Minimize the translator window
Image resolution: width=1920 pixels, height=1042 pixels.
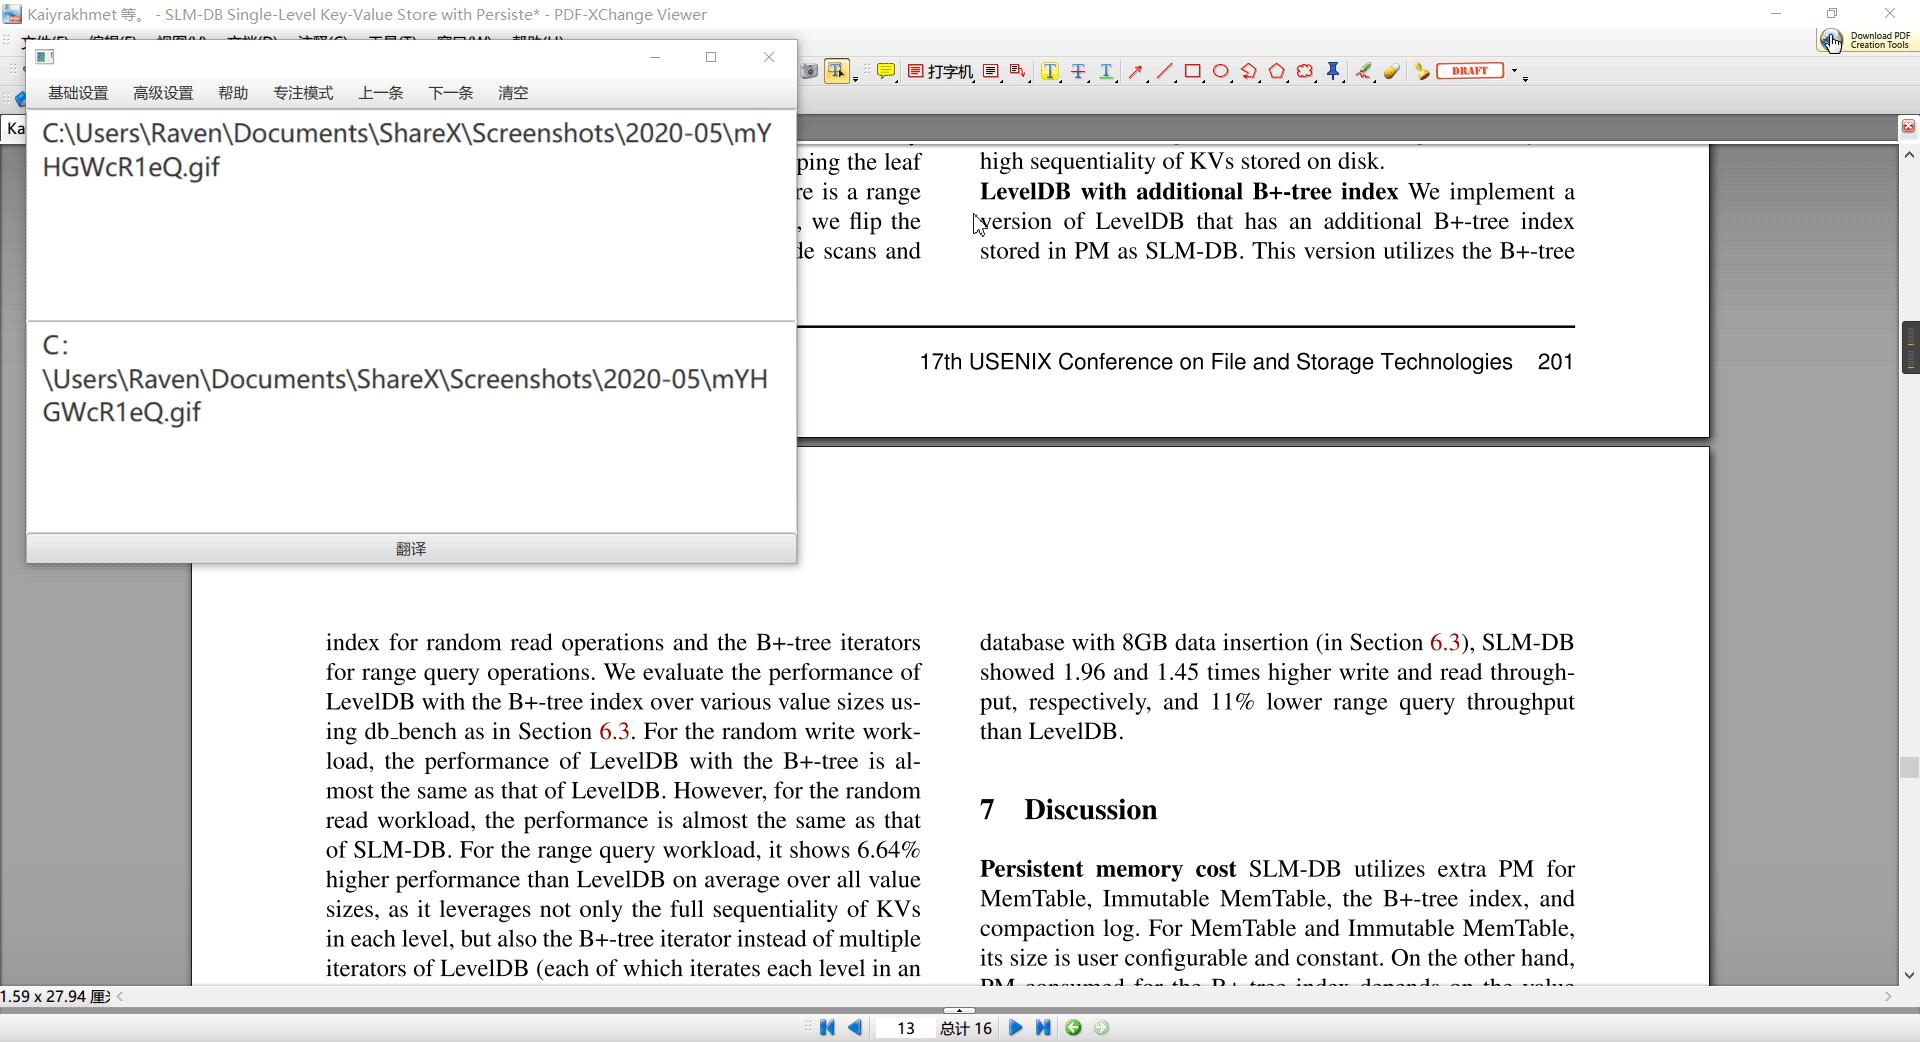tap(655, 57)
